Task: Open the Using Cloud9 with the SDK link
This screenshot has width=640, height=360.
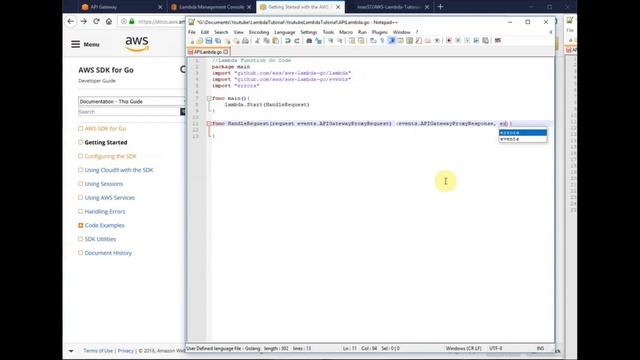Action: [x=119, y=170]
